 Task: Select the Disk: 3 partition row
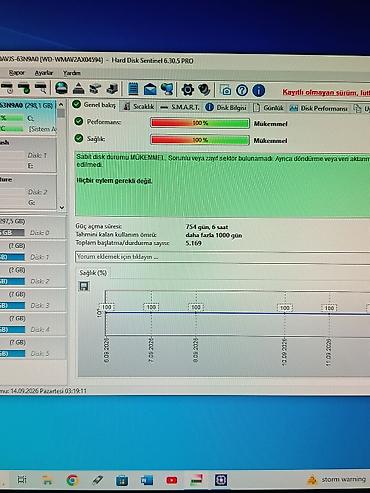(33, 300)
